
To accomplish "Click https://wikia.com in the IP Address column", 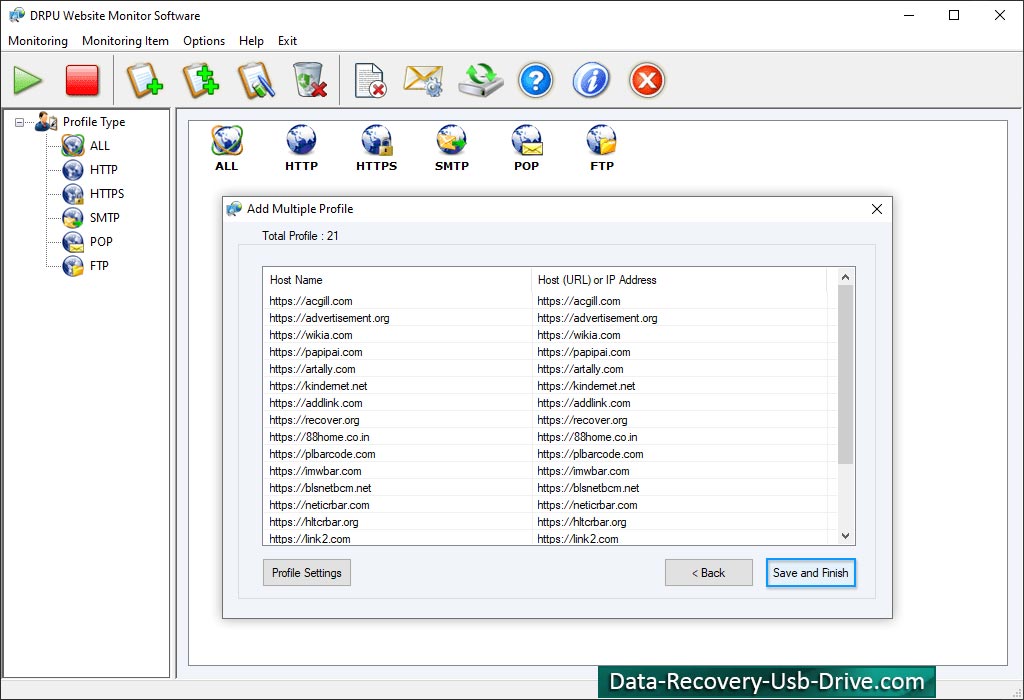I will click(579, 335).
